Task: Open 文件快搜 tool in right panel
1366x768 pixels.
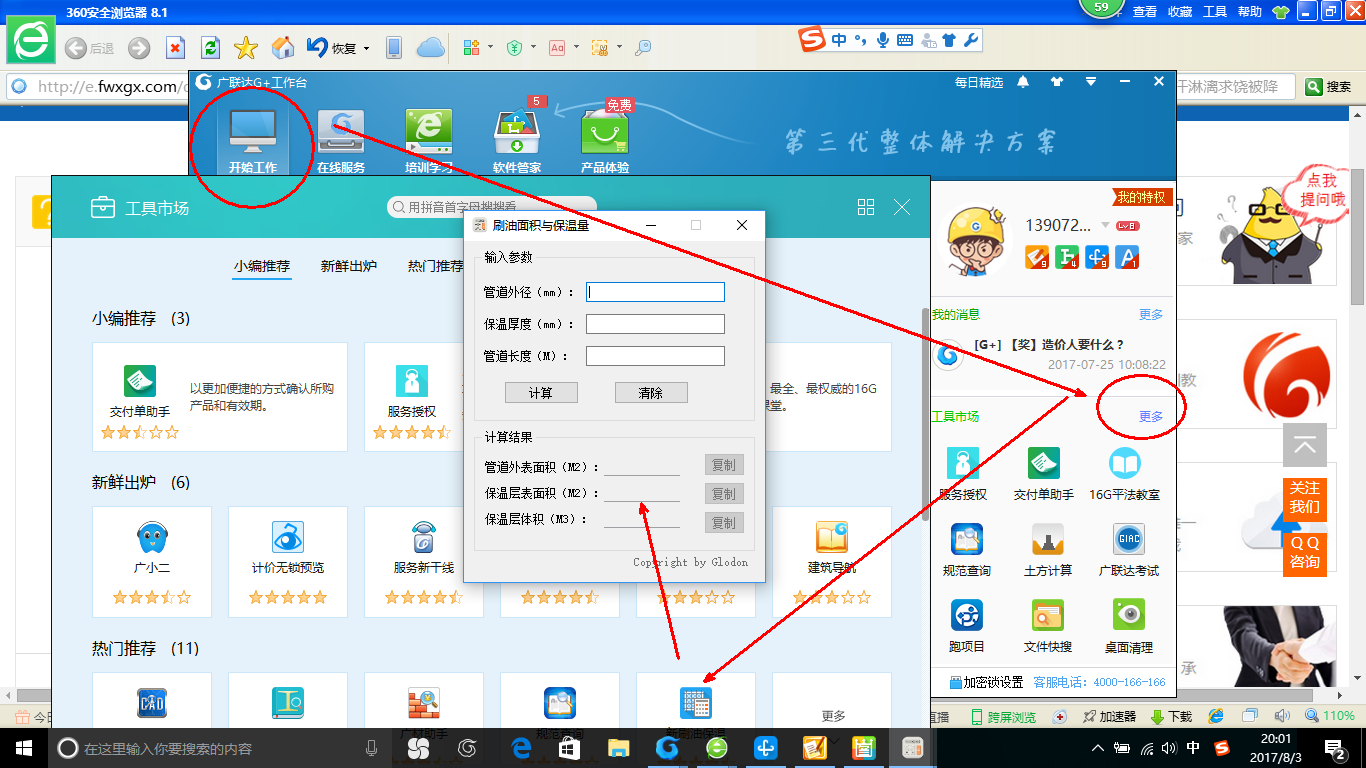Action: tap(1047, 626)
